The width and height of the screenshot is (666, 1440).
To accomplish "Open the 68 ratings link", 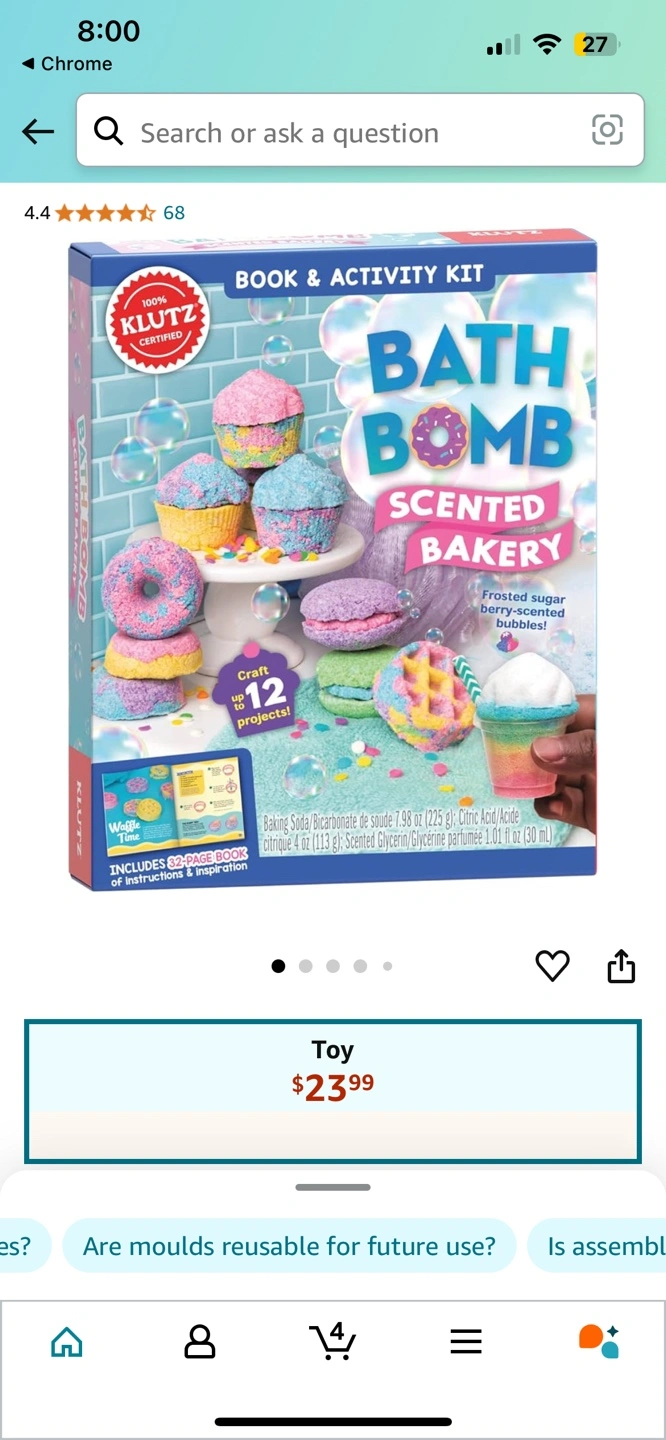I will 174,212.
